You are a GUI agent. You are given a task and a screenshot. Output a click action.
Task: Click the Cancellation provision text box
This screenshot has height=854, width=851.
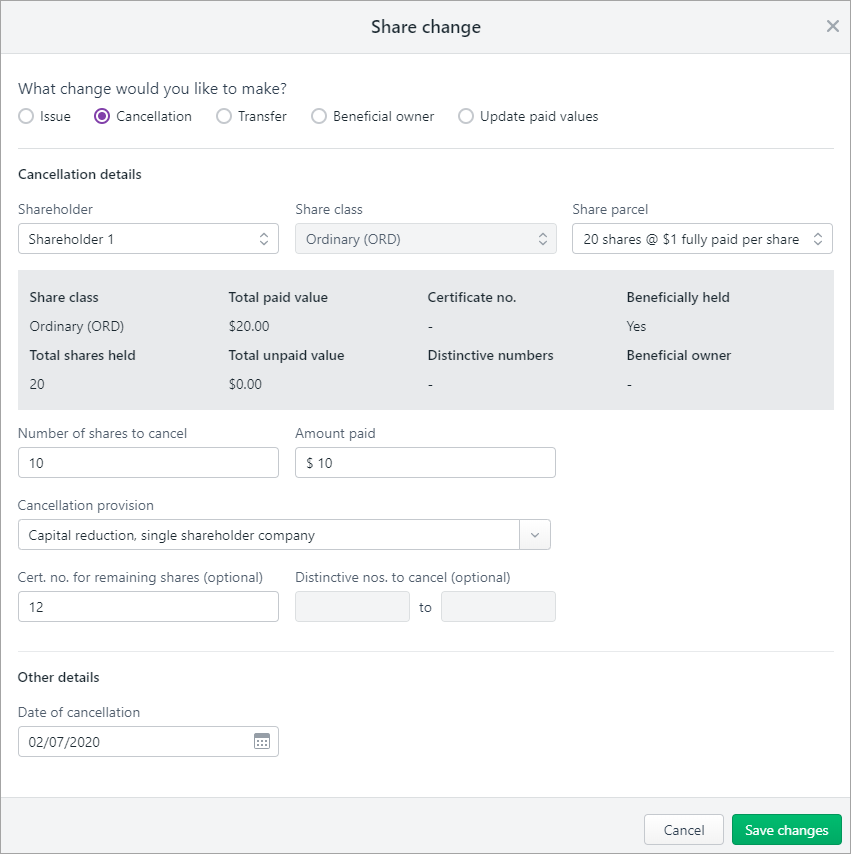pyautogui.click(x=268, y=535)
